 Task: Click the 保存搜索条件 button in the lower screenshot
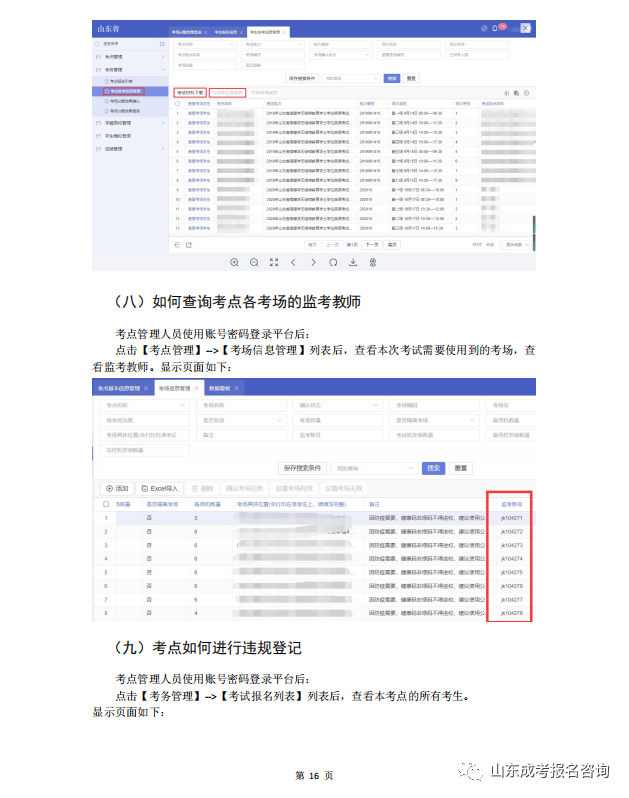(302, 468)
